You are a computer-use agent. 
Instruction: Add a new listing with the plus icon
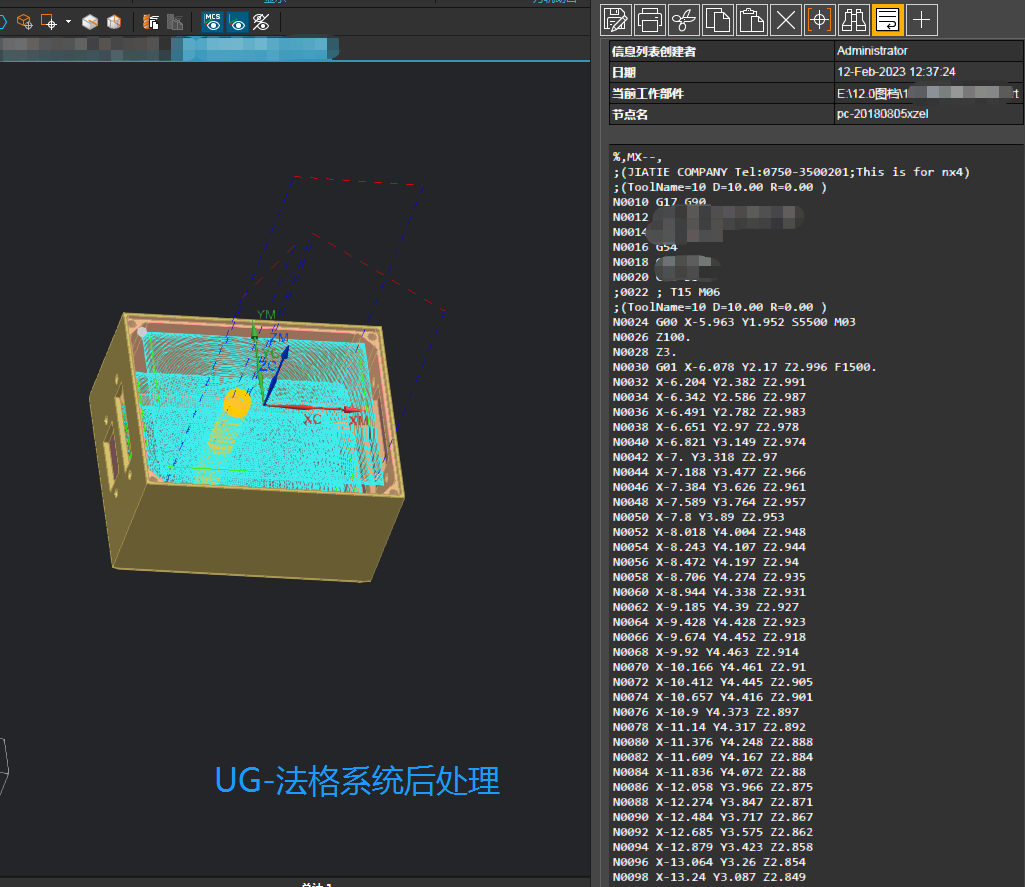tap(921, 19)
